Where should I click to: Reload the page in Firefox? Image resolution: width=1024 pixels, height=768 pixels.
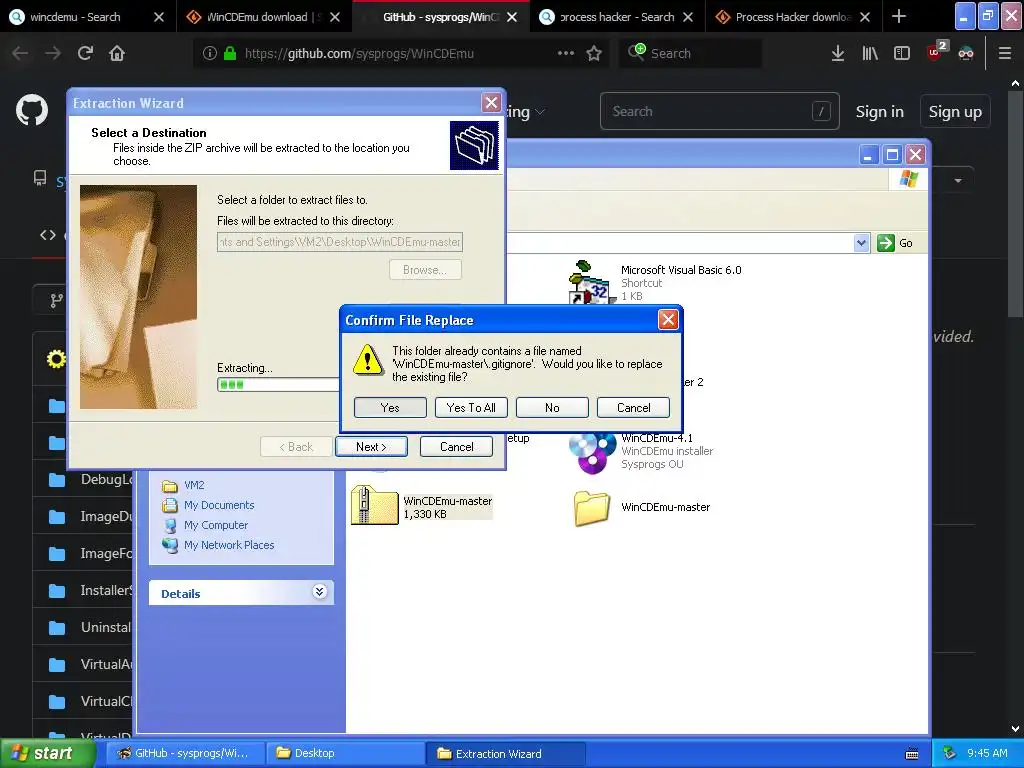85,54
